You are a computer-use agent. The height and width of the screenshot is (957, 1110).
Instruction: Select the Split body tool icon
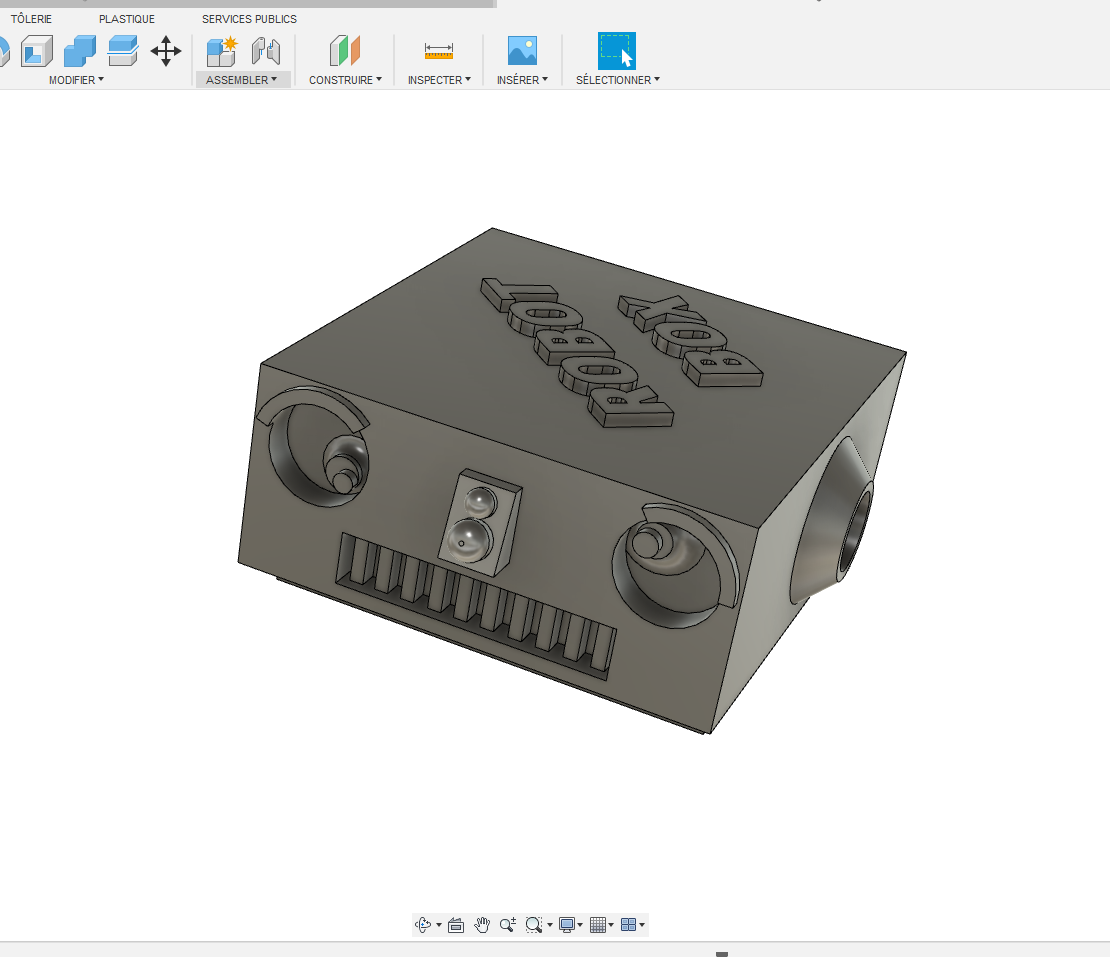[122, 51]
